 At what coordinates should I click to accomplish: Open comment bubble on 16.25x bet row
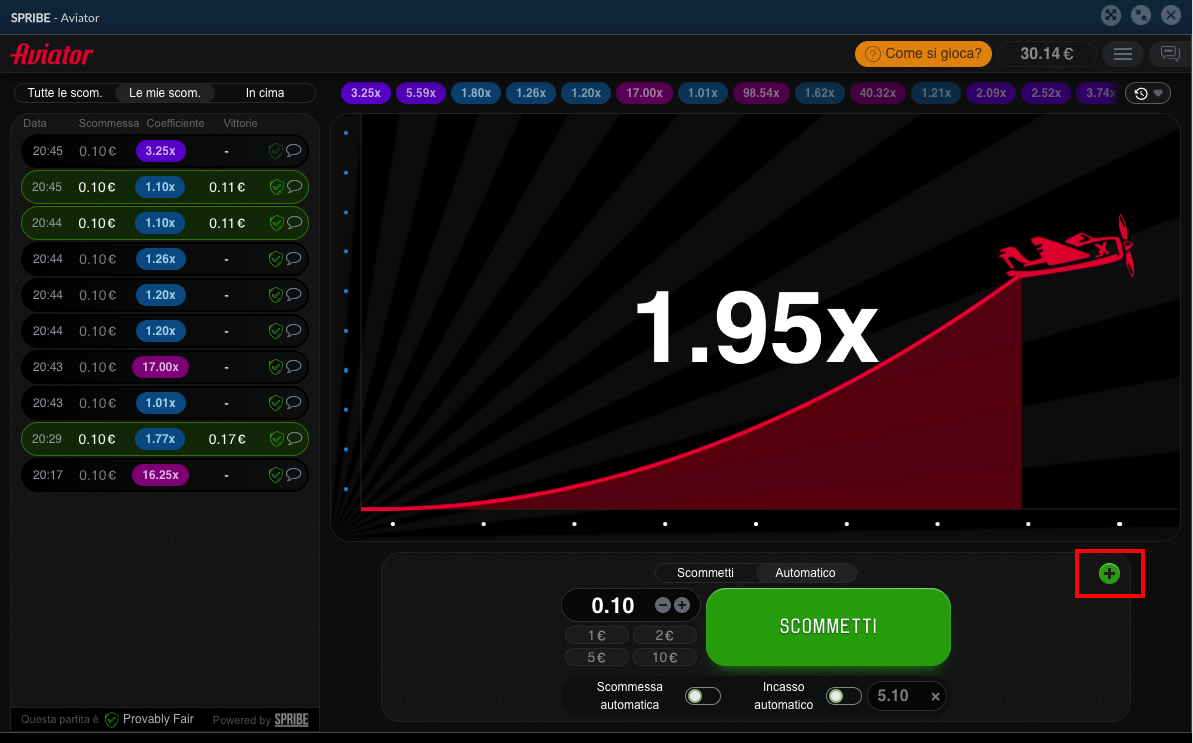tap(294, 475)
